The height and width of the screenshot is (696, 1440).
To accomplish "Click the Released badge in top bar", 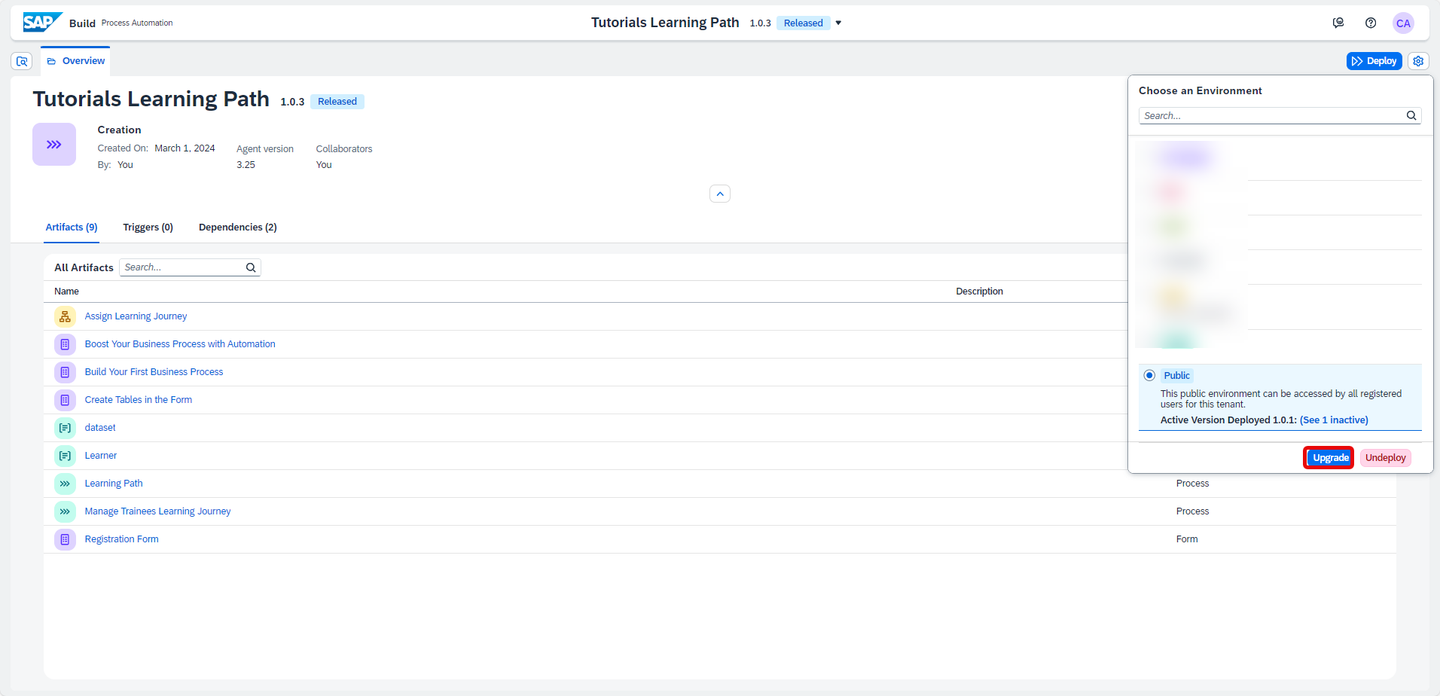I will click(x=803, y=23).
